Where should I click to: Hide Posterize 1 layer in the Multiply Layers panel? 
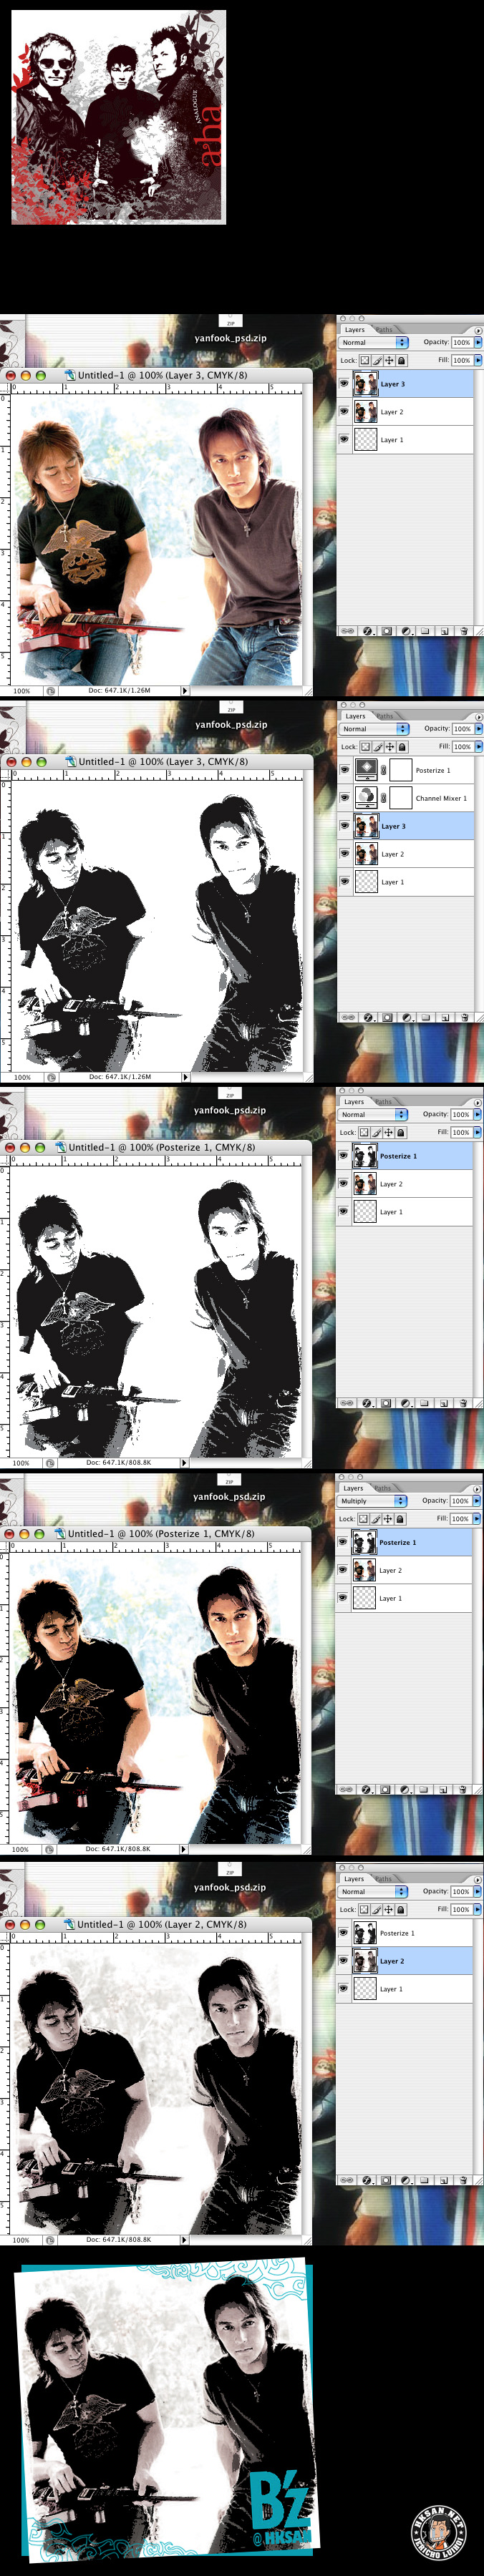click(344, 1542)
